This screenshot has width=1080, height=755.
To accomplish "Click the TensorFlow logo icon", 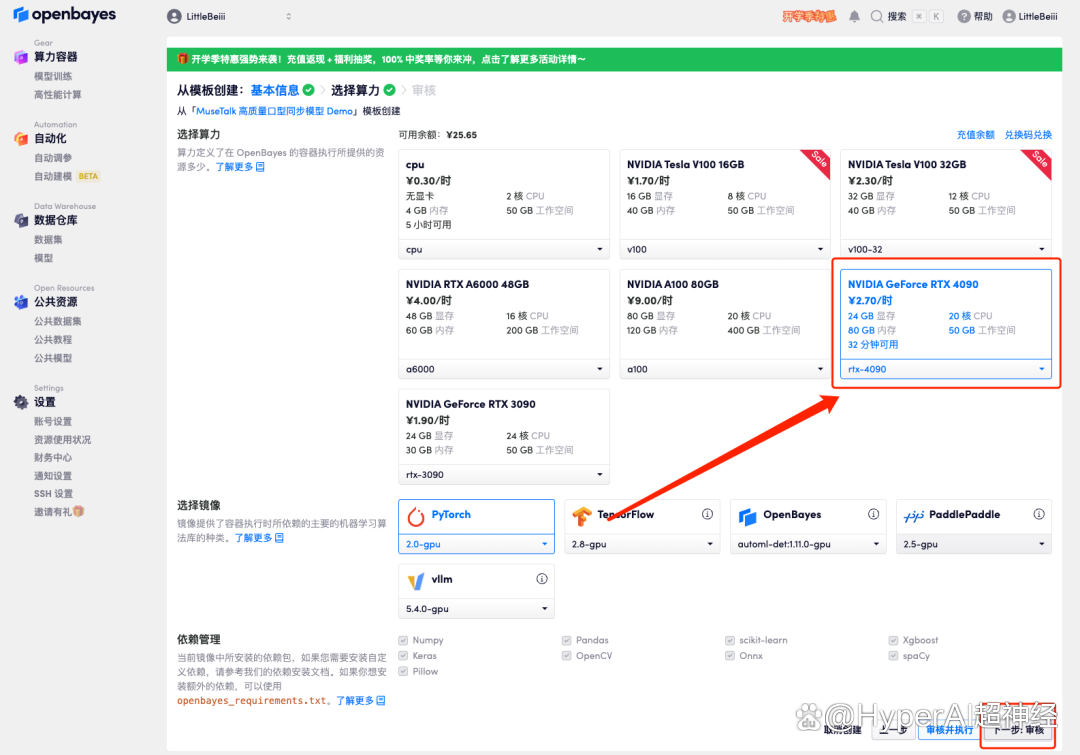I will pos(582,516).
